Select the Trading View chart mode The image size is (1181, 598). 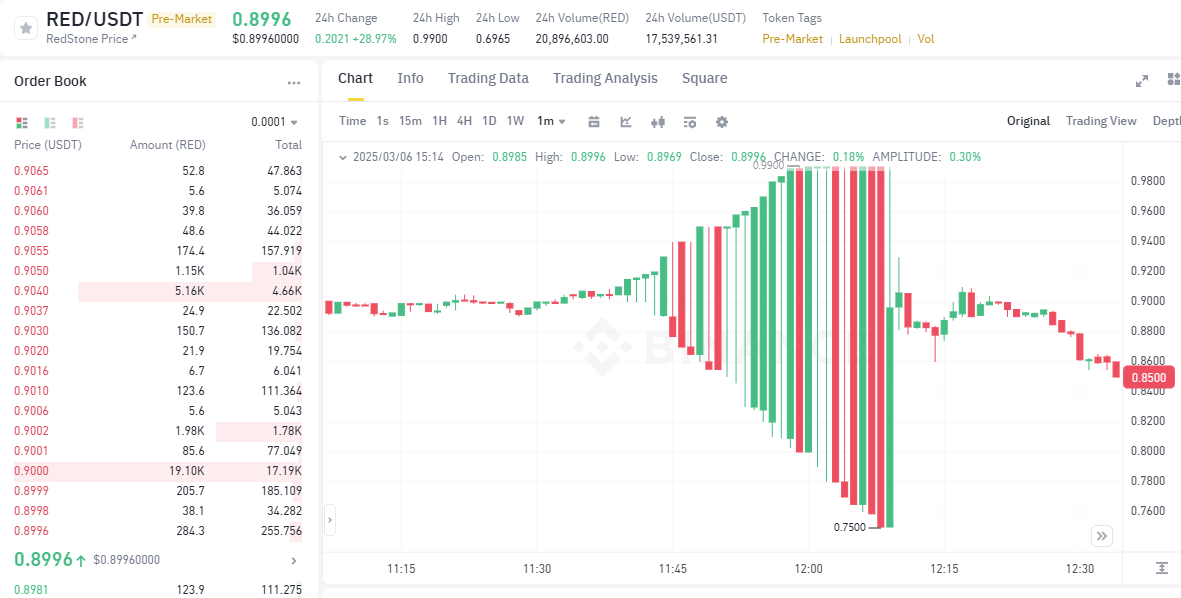(x=1101, y=121)
